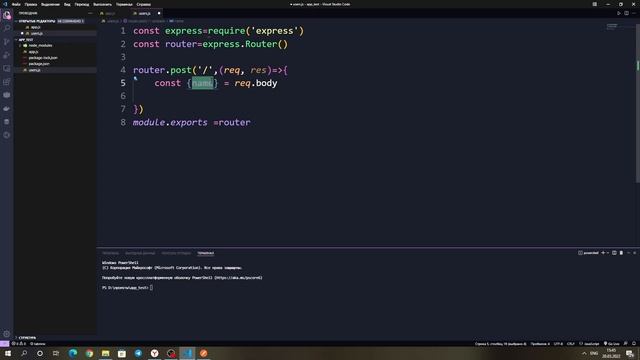Open the Run and Debug view
The image size is (640, 360).
(7, 55)
